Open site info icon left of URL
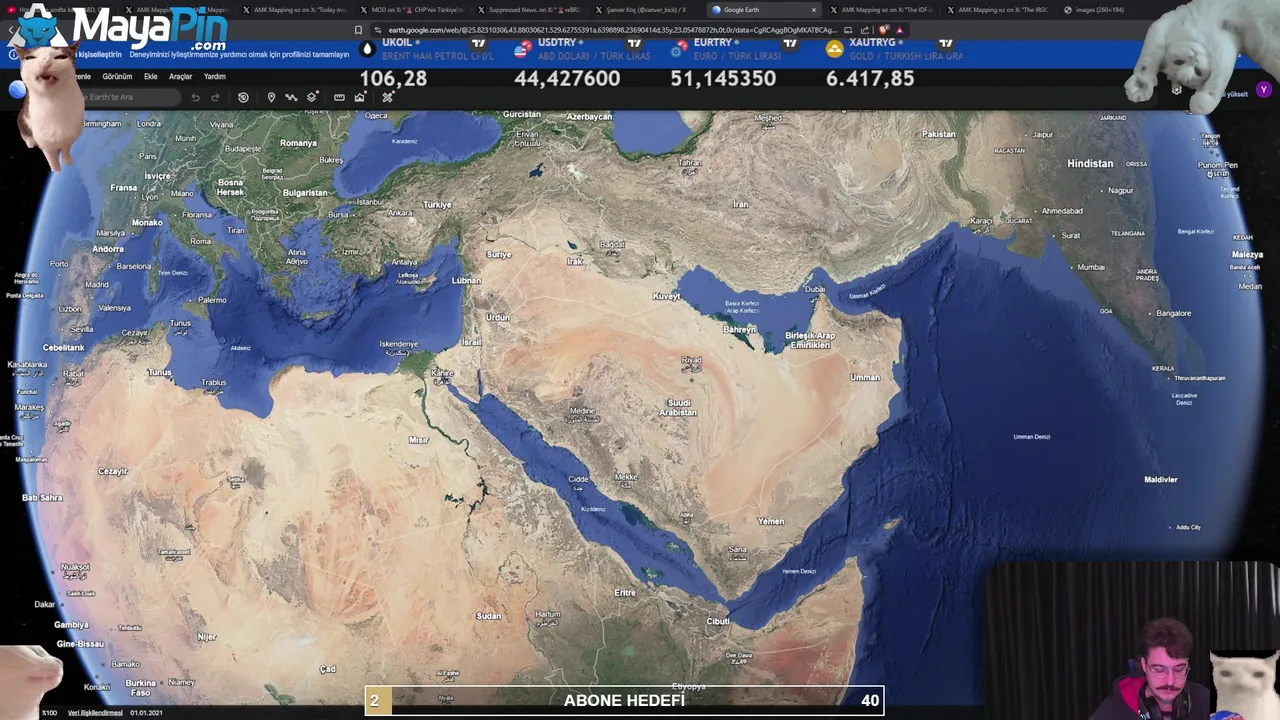The width and height of the screenshot is (1280, 720). [377, 30]
